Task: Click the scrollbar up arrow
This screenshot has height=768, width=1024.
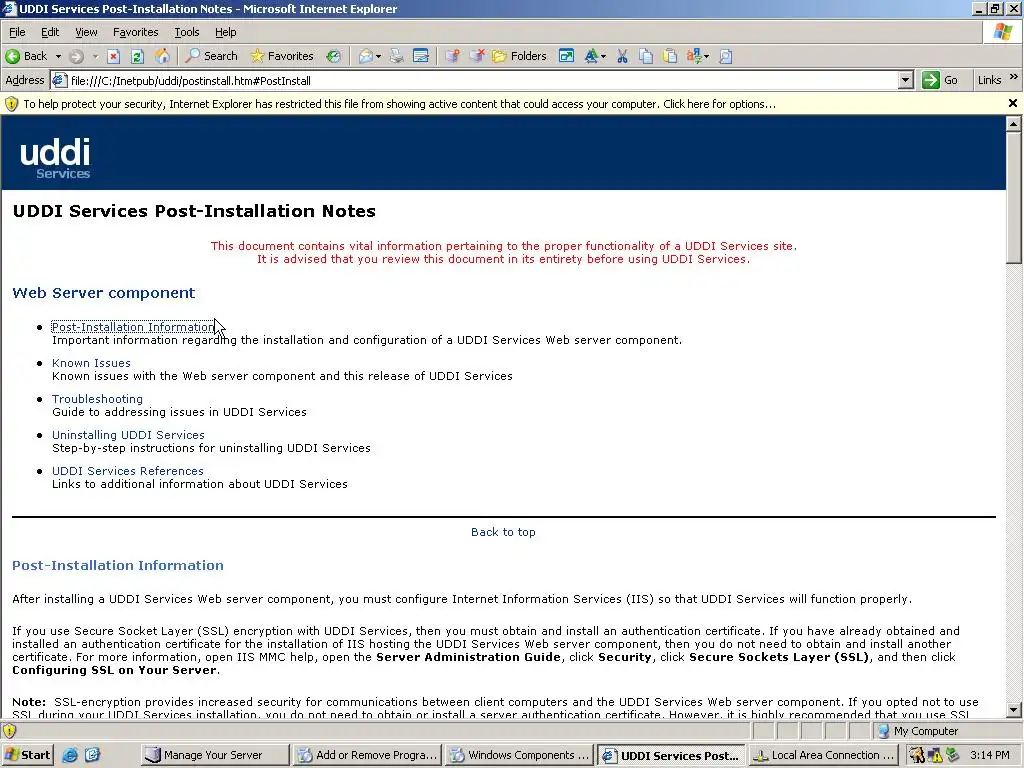Action: [x=1014, y=123]
